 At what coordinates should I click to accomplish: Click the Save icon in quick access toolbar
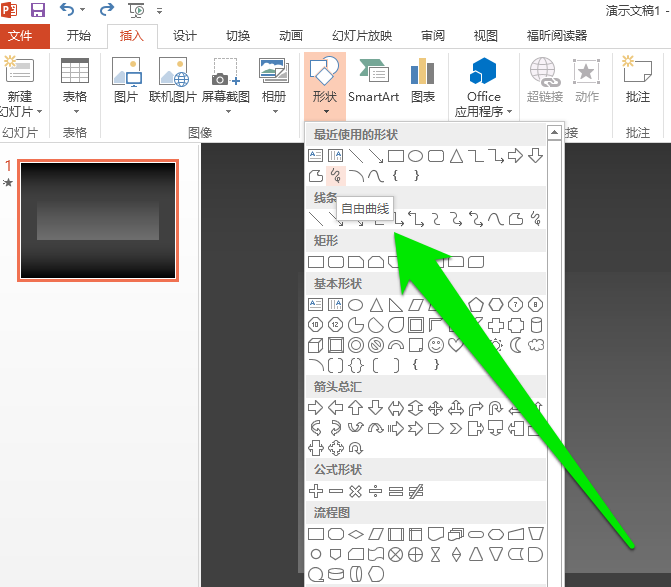(x=38, y=9)
